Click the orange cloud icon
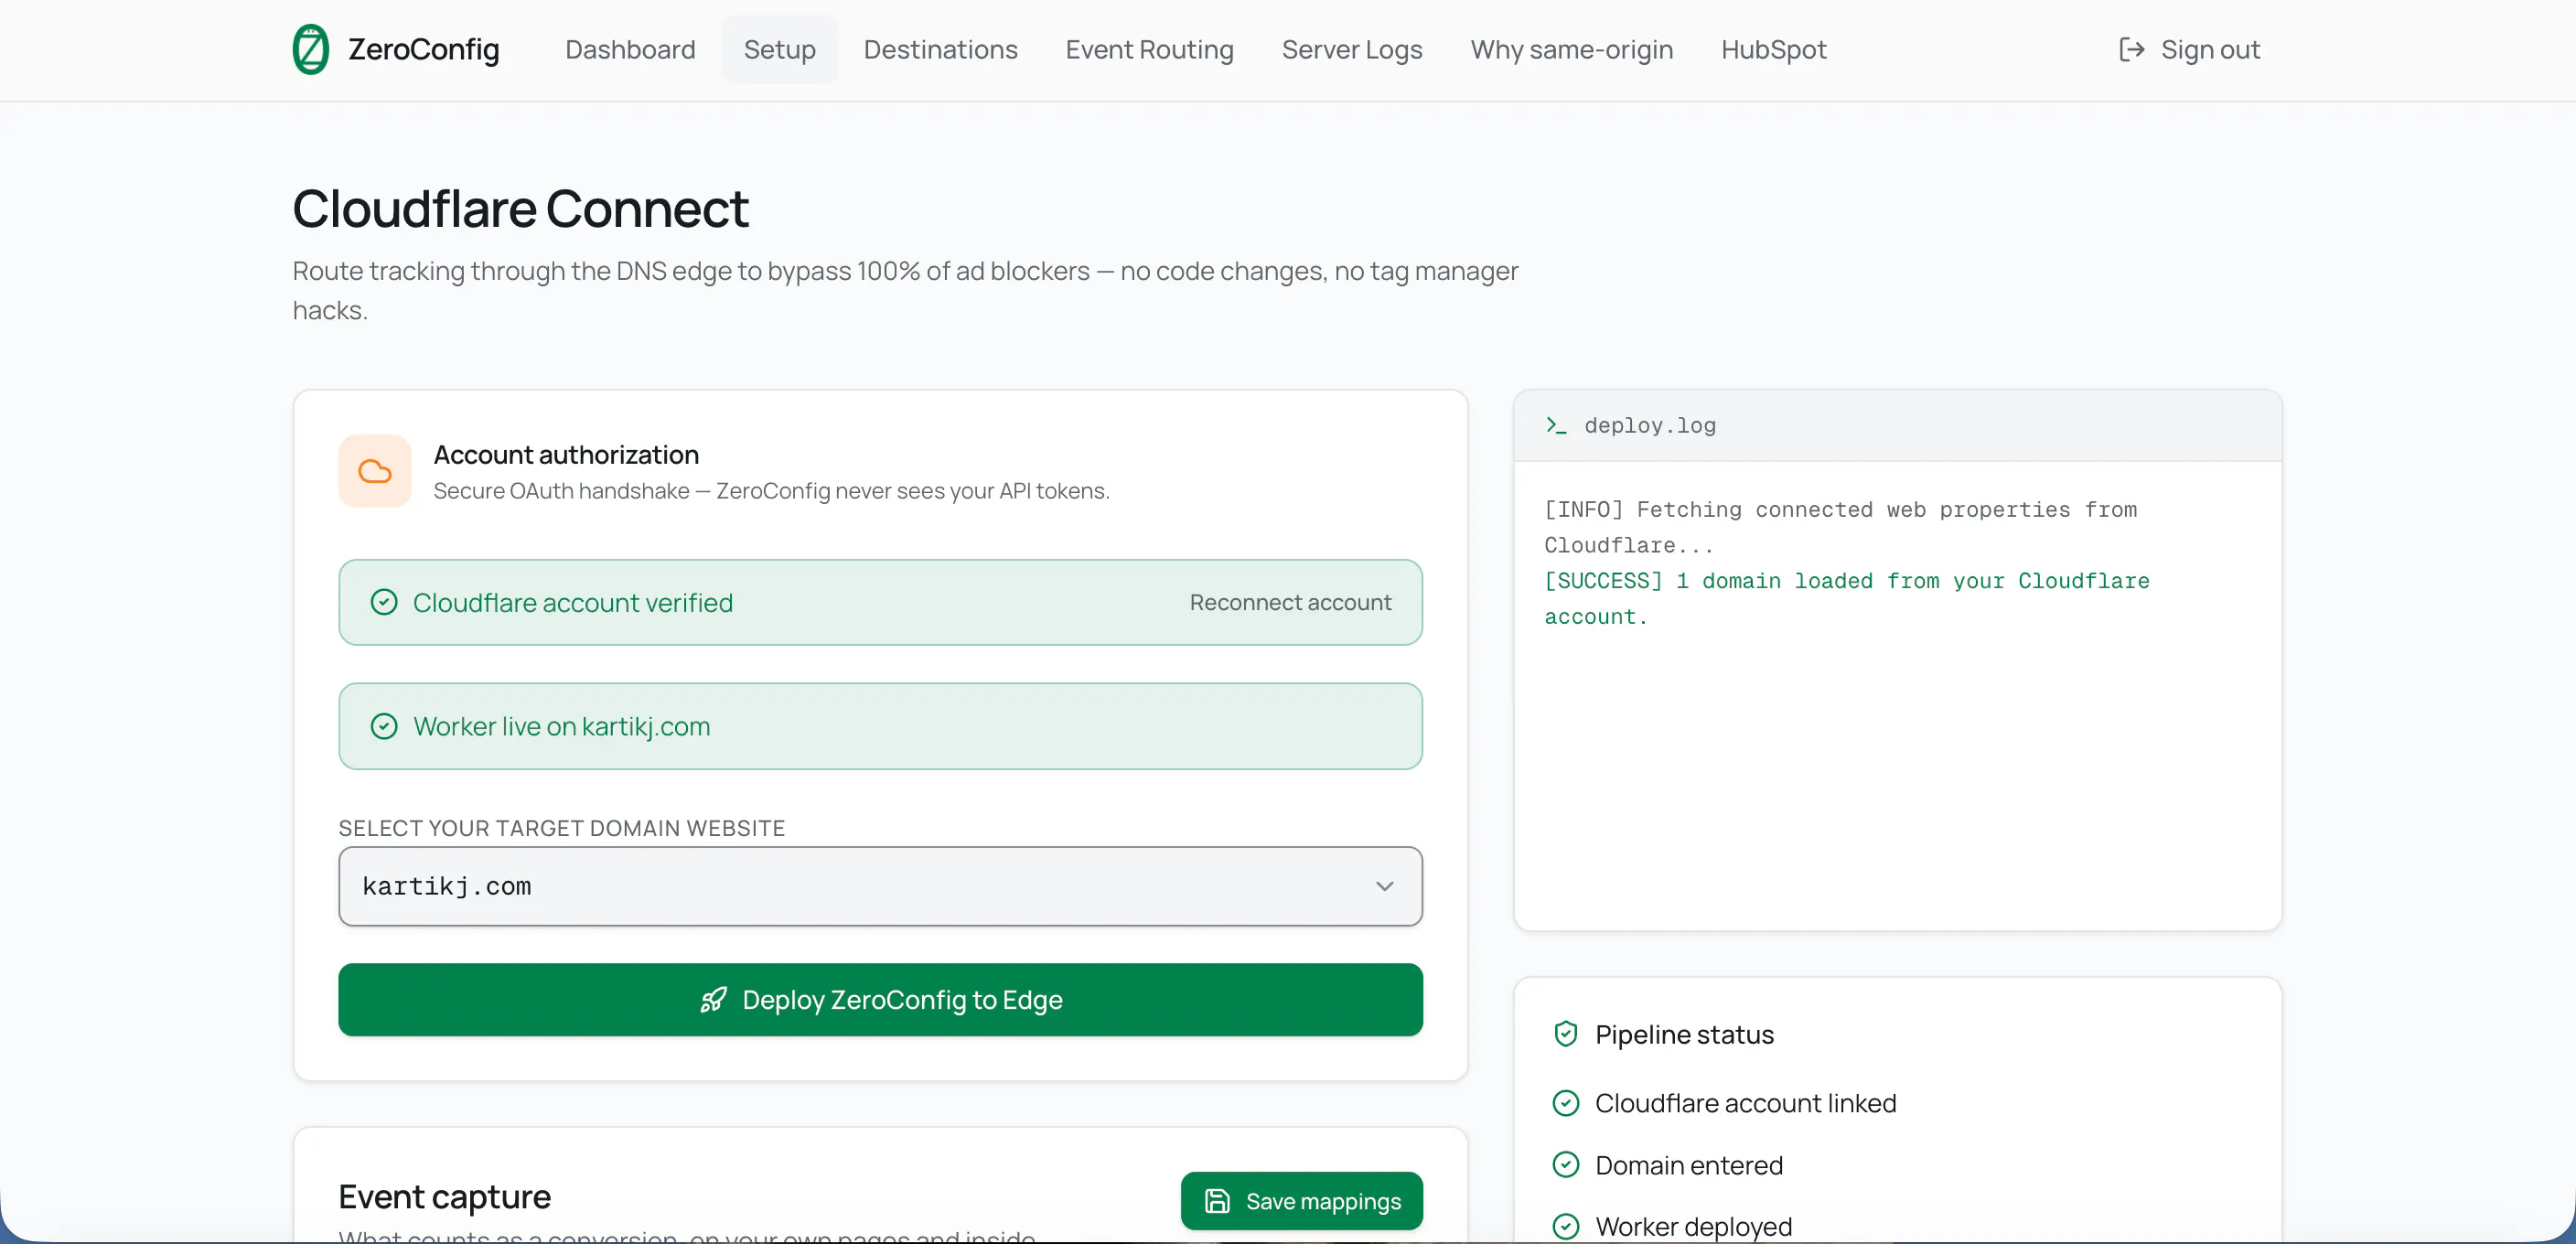Screen dimensions: 2576x1244 point(375,471)
